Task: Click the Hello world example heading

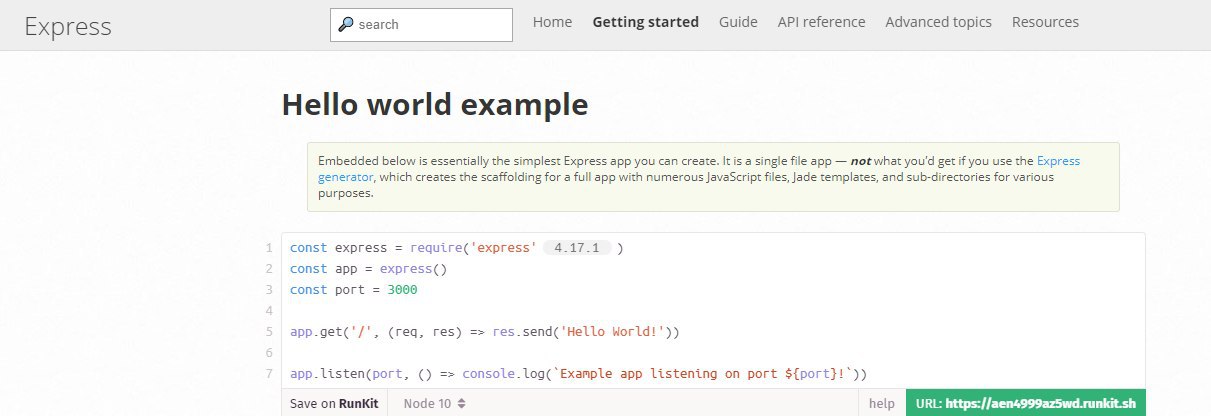Action: 435,104
